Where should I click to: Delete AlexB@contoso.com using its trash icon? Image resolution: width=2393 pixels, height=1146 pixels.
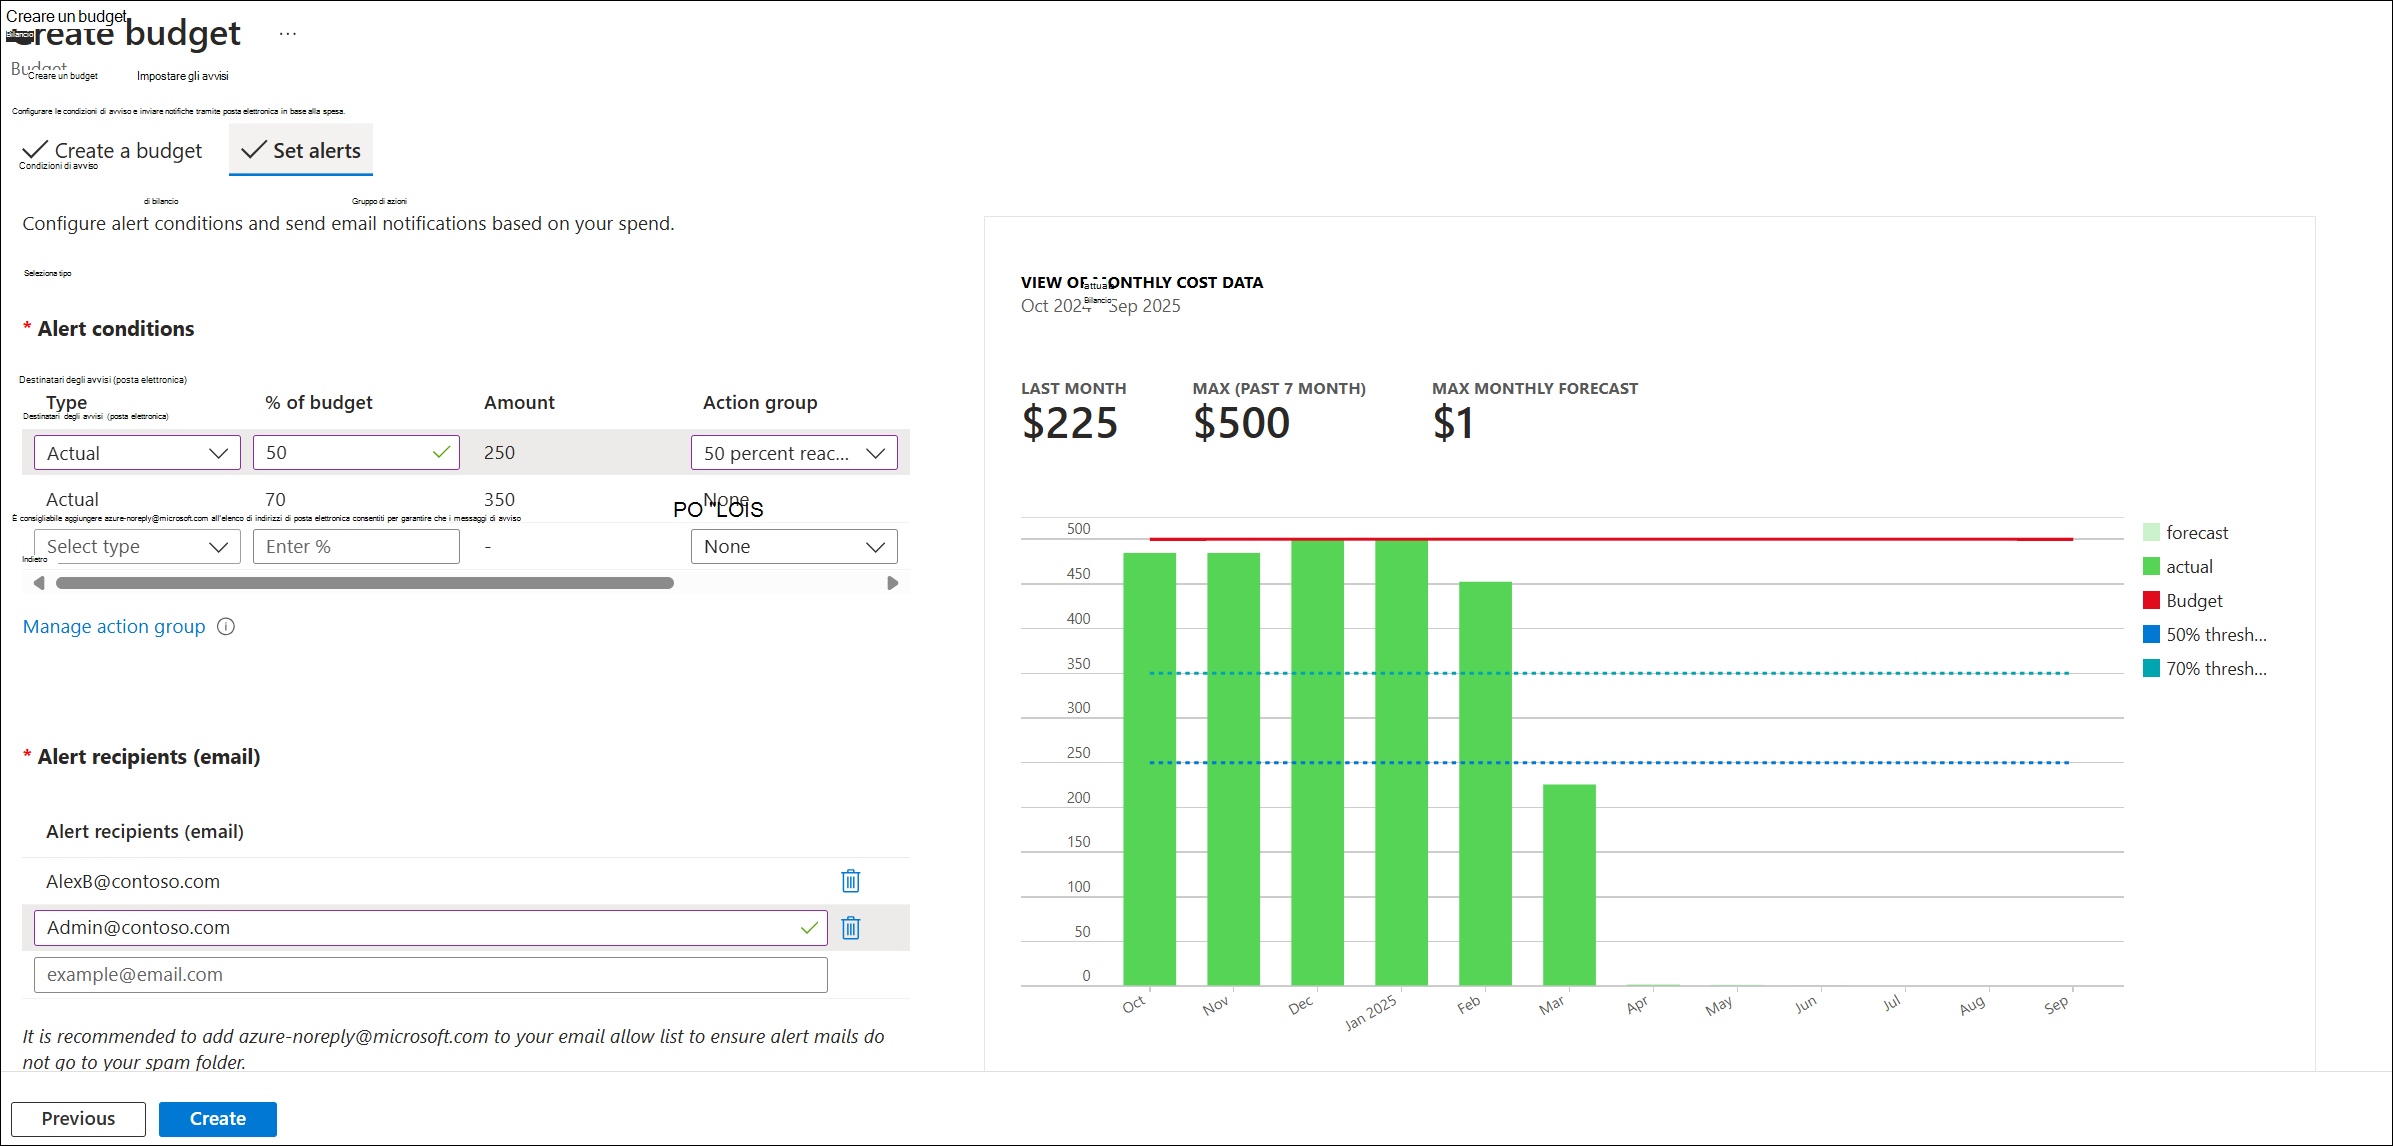point(849,881)
